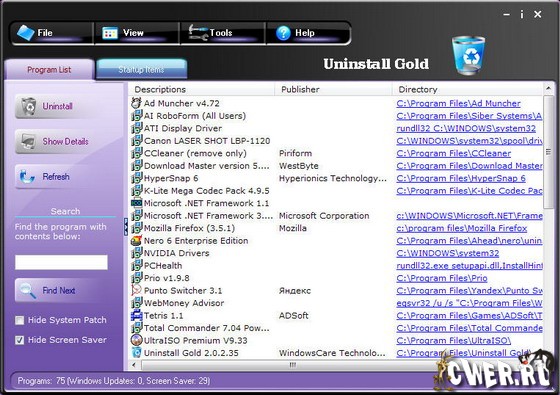Click the recycle bin logo icon
The width and height of the screenshot is (560, 395).
[469, 56]
